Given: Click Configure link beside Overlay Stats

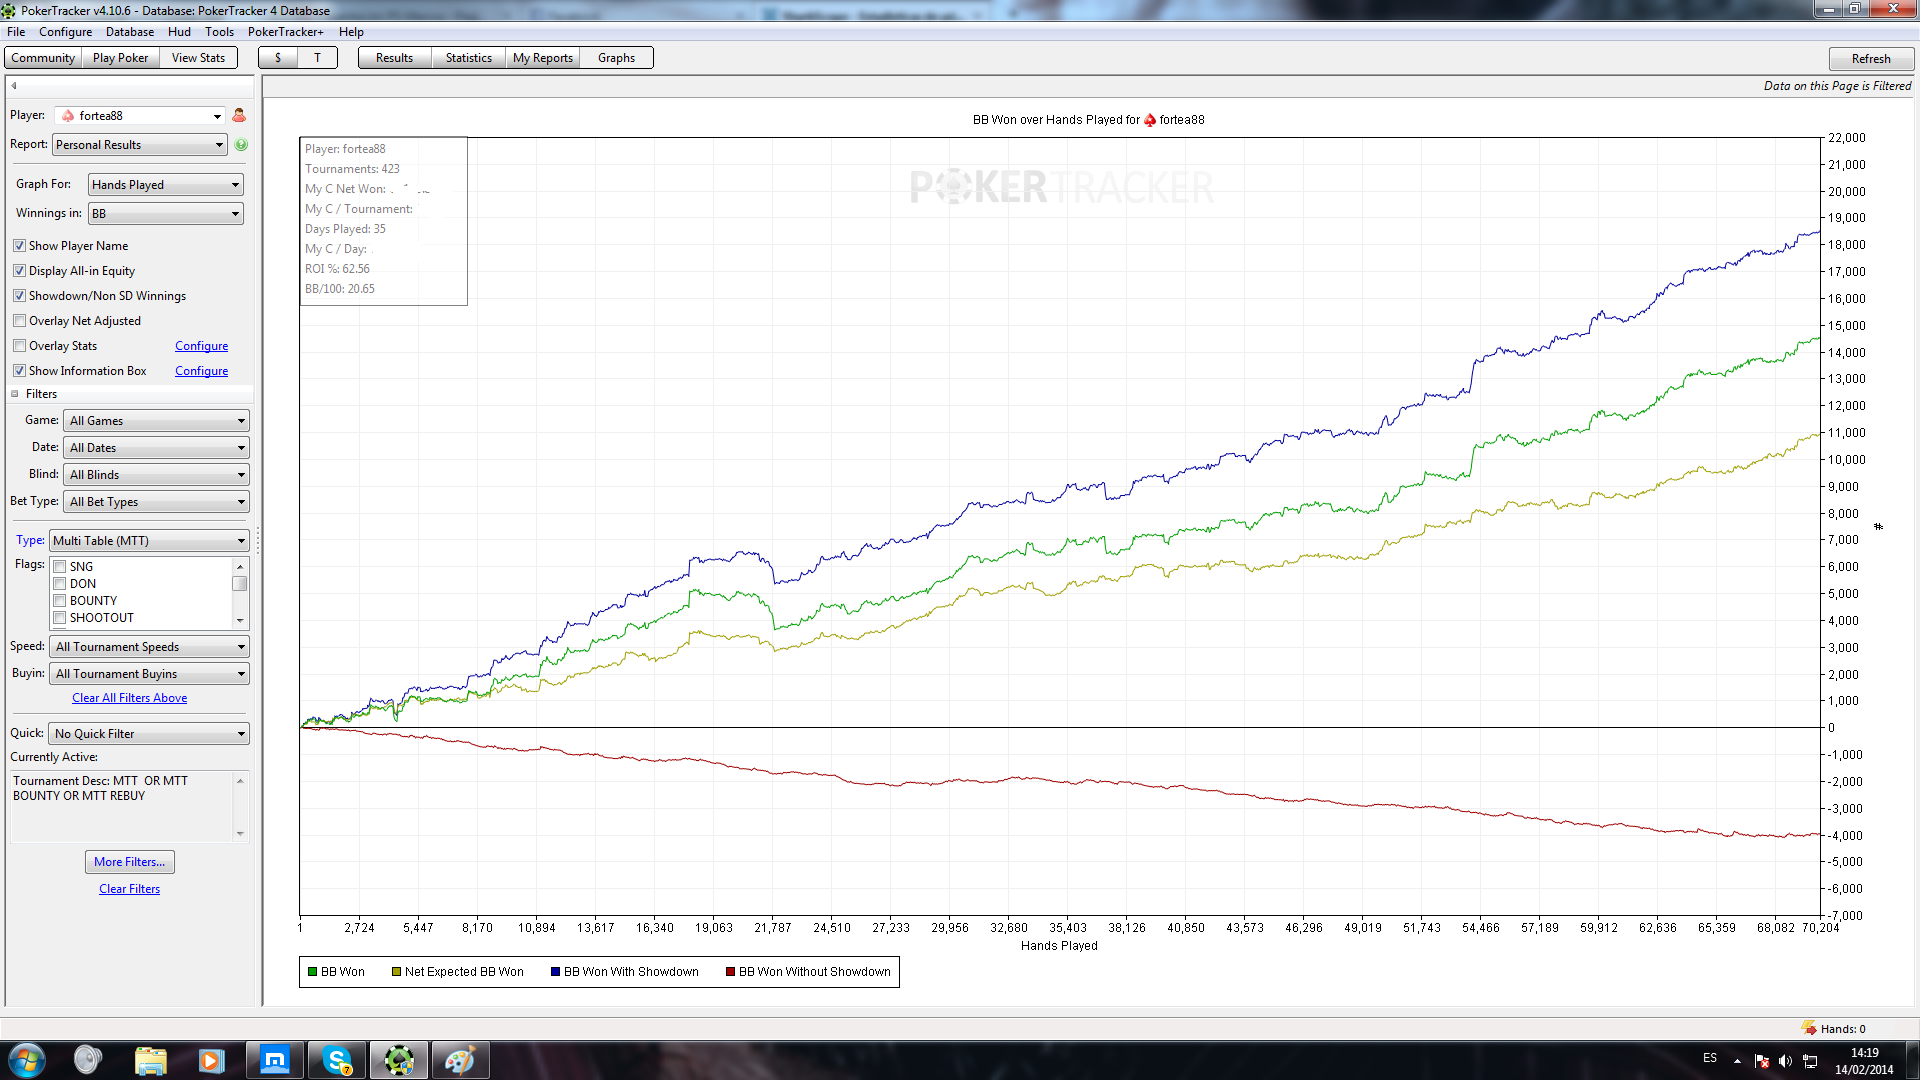Looking at the screenshot, I should point(201,346).
